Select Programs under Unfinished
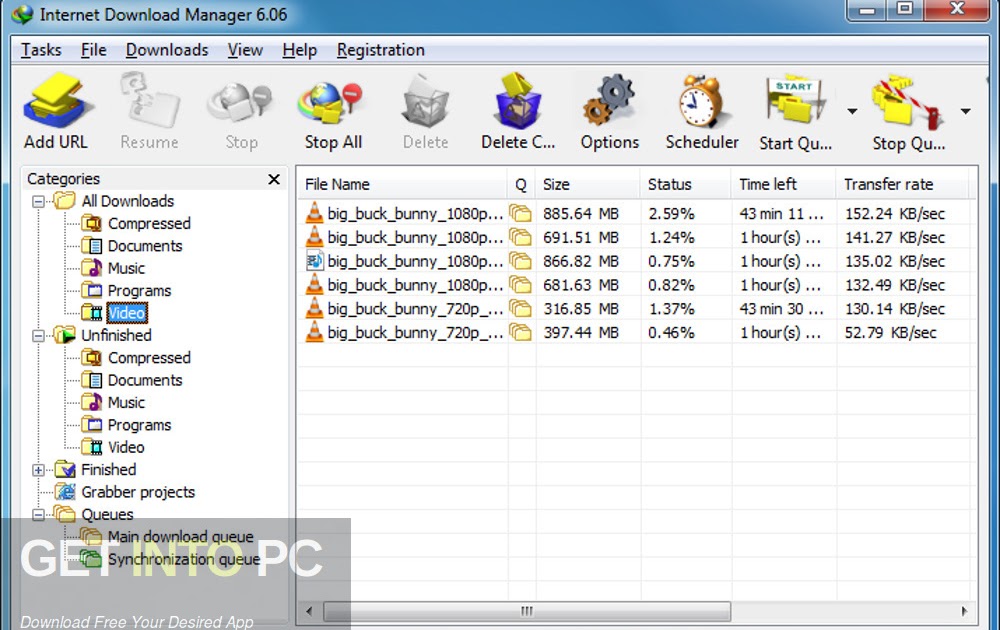 (x=139, y=425)
